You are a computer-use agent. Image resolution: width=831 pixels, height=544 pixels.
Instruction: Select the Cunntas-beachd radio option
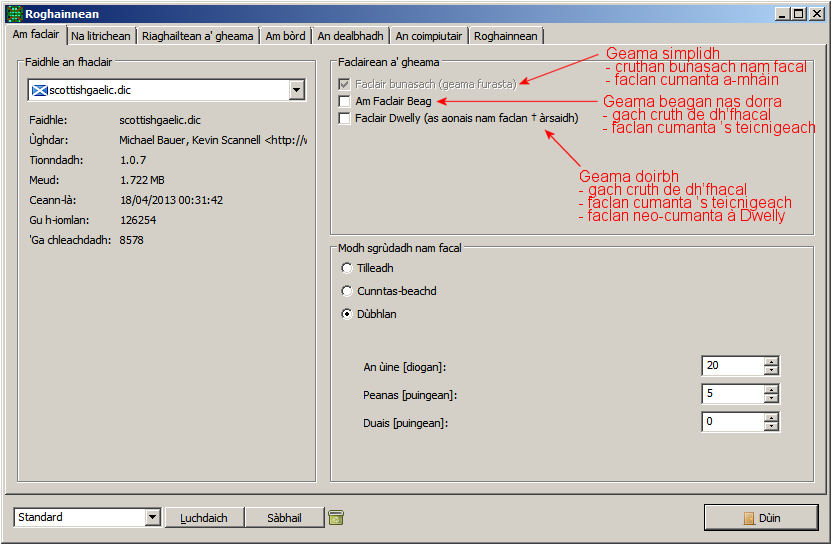pos(347,291)
